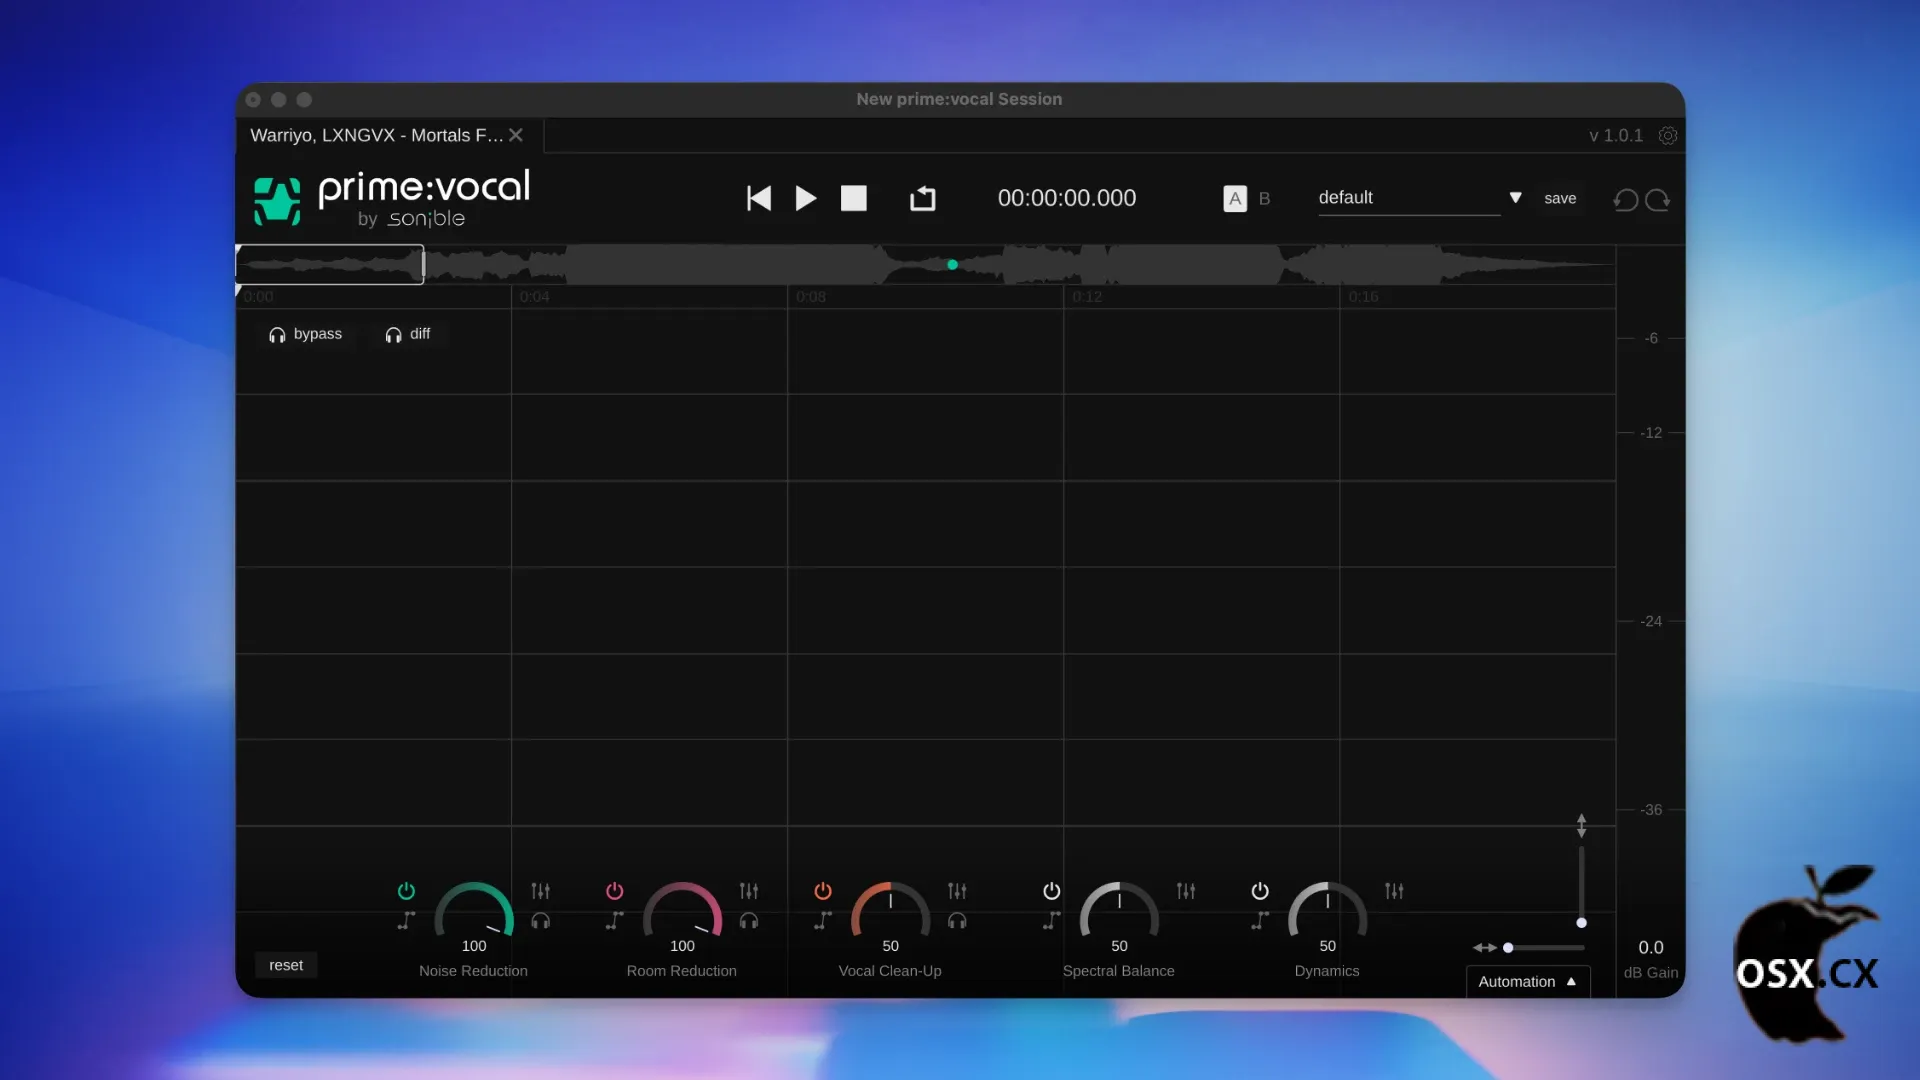Click the horizontal zoom arrows icon
Screen dimensions: 1920x1080
pyautogui.click(x=1485, y=948)
